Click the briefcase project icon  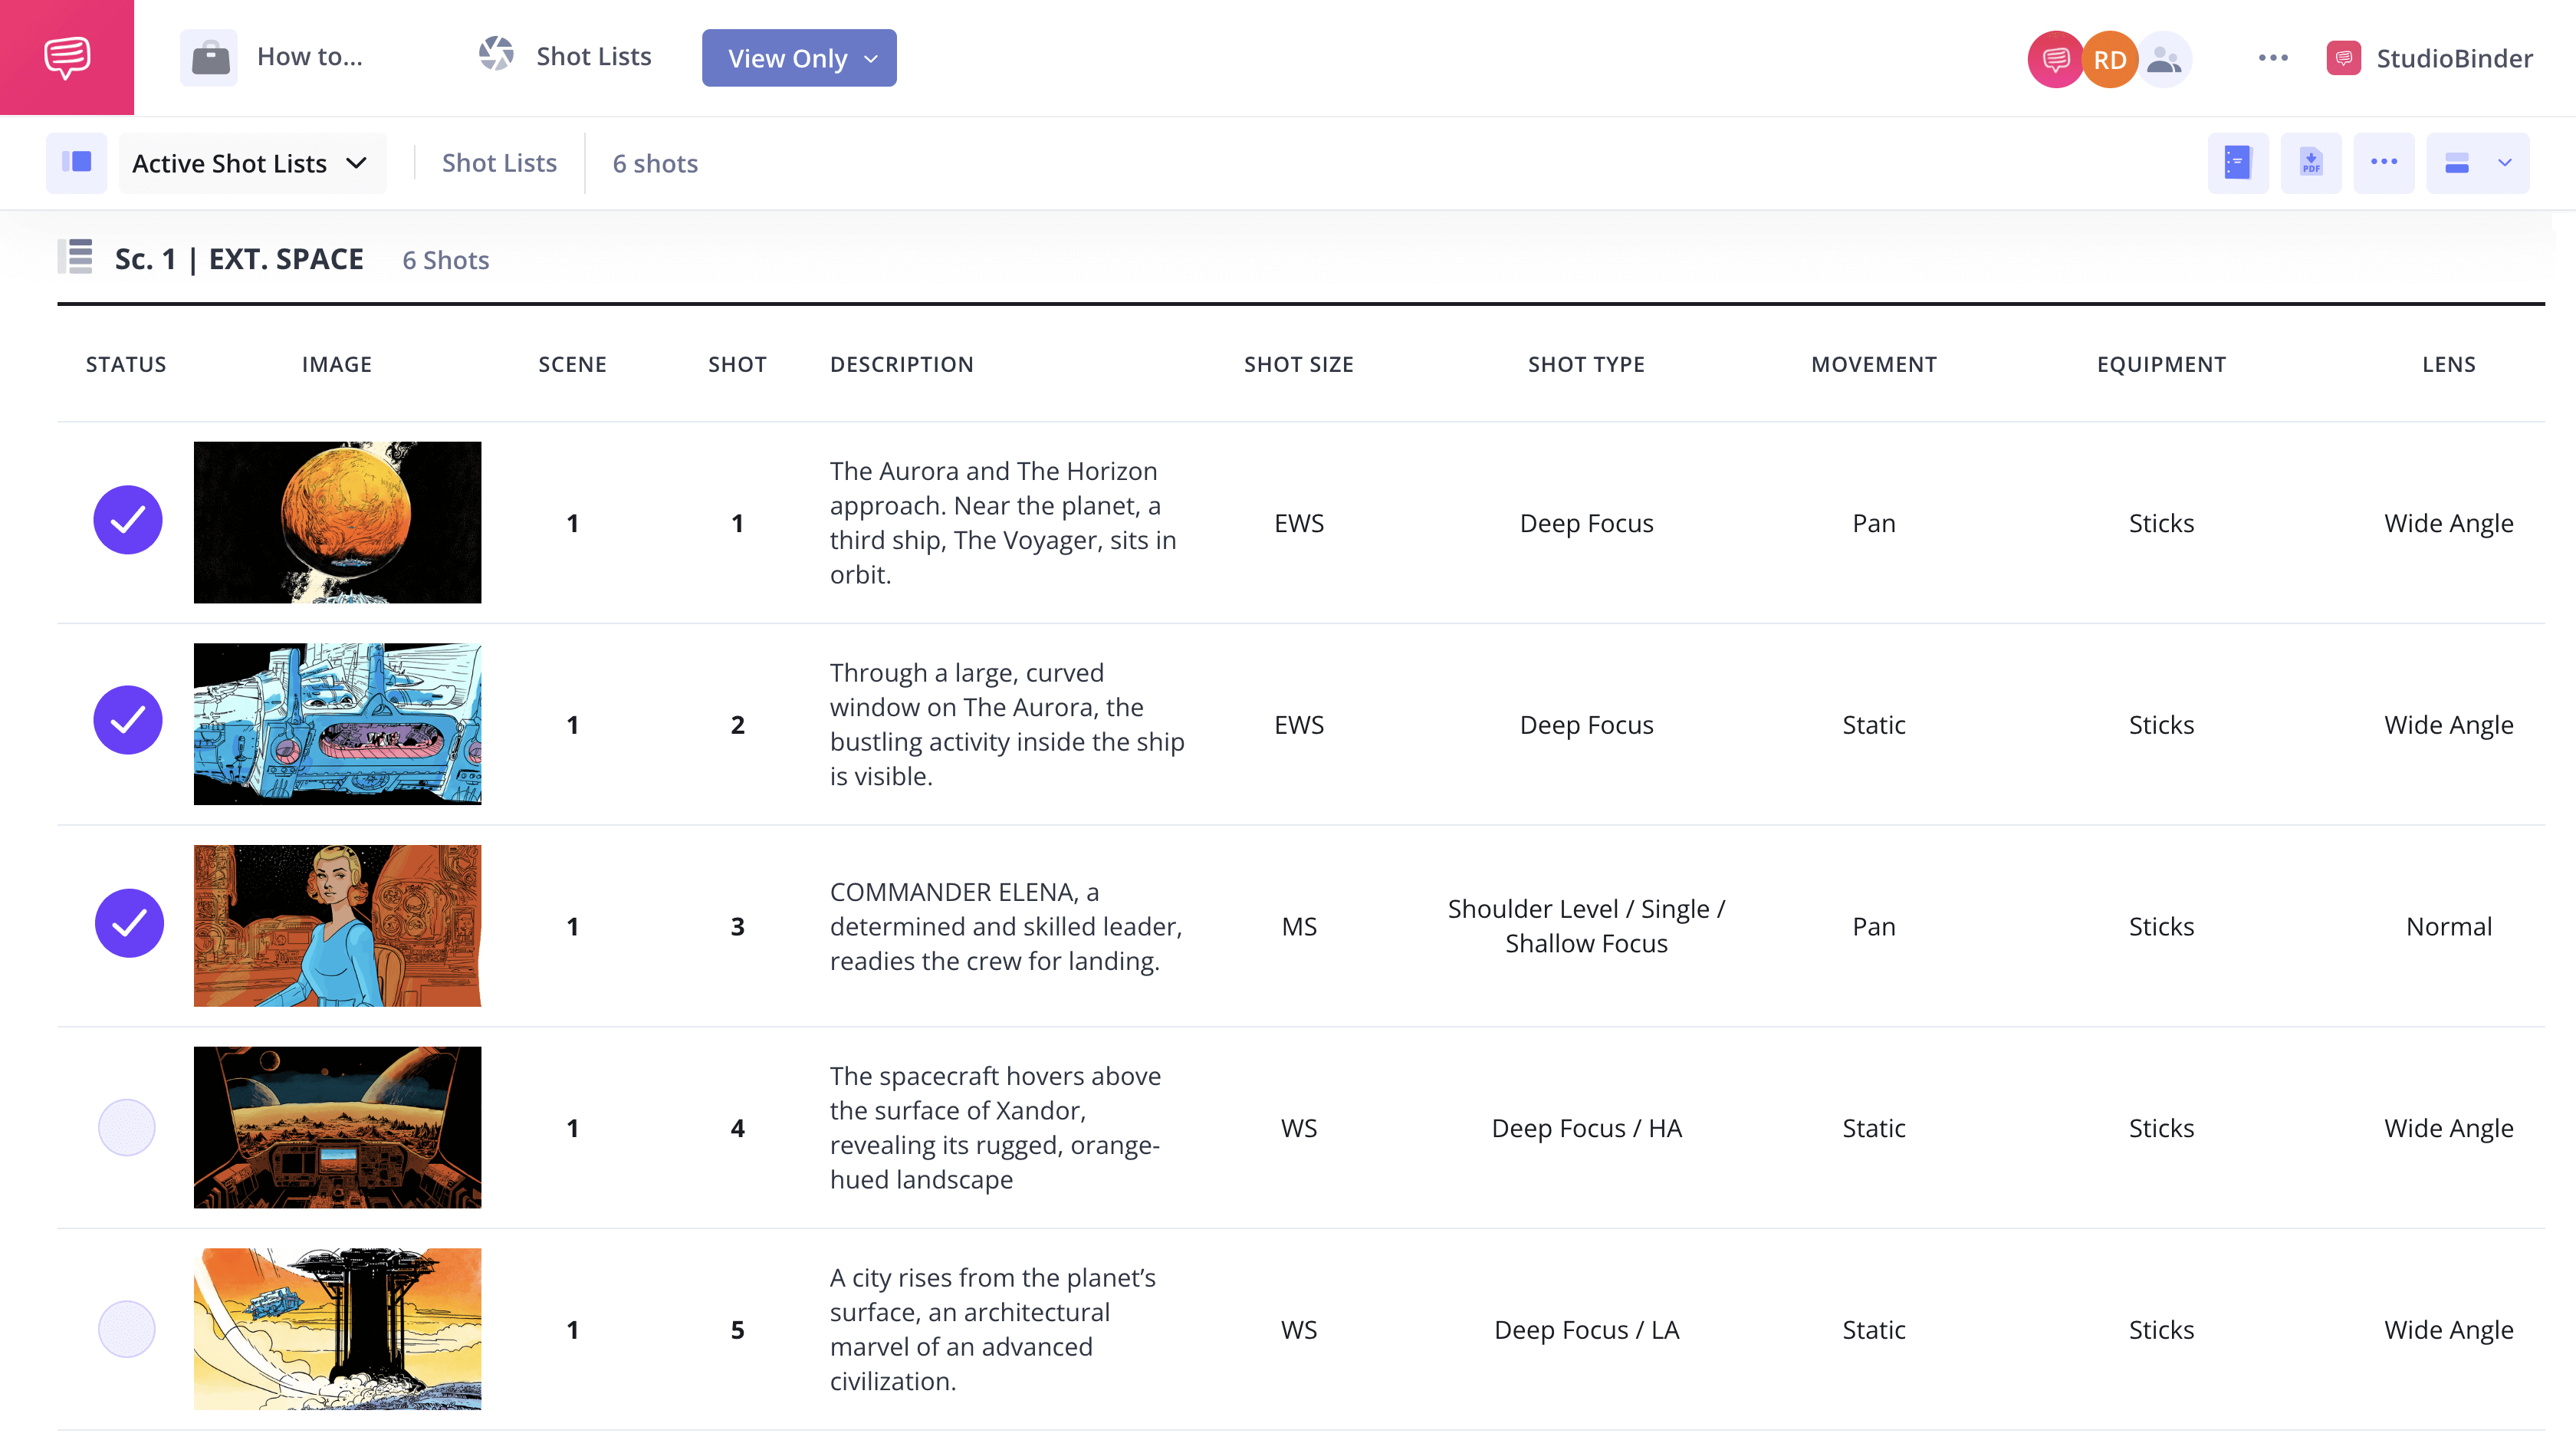[x=209, y=57]
